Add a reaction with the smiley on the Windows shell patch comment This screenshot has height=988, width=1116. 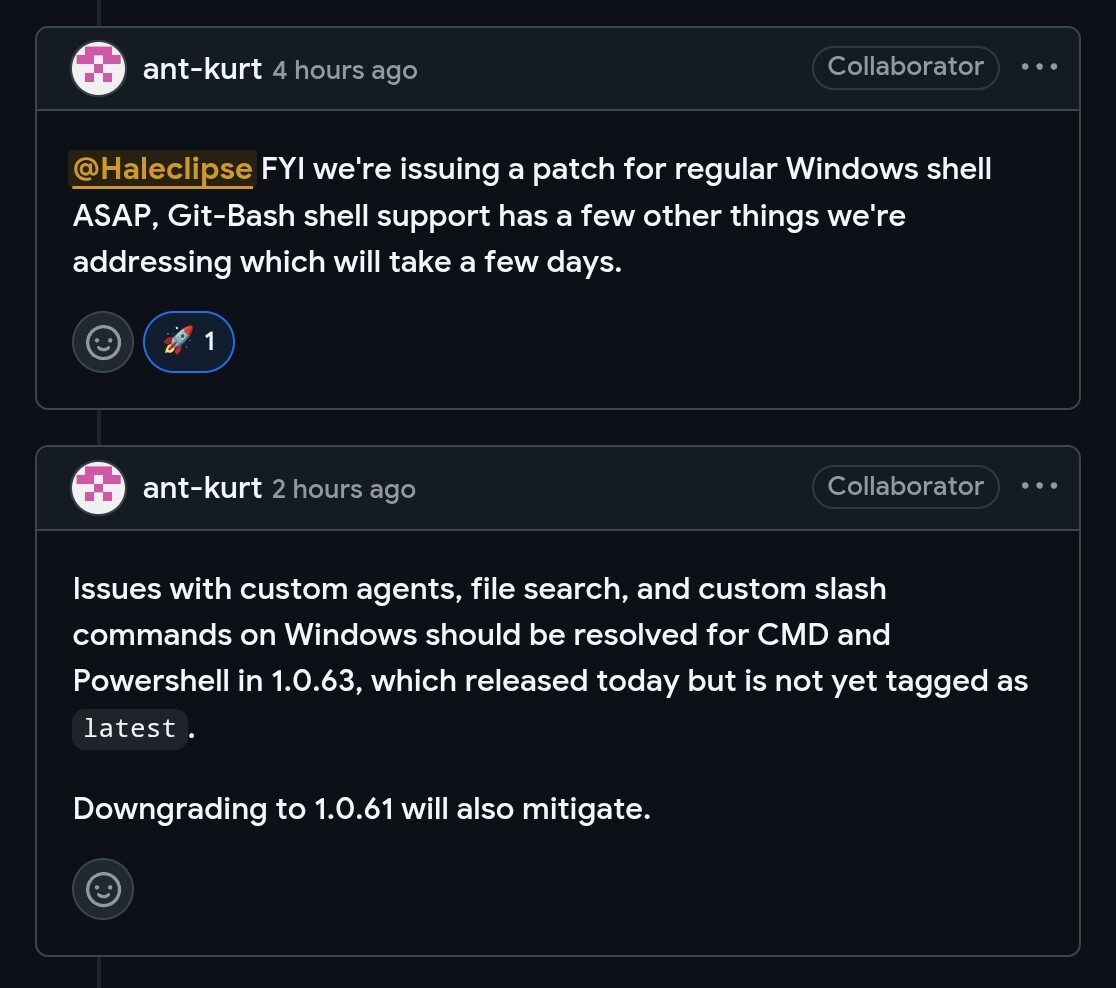pos(103,342)
